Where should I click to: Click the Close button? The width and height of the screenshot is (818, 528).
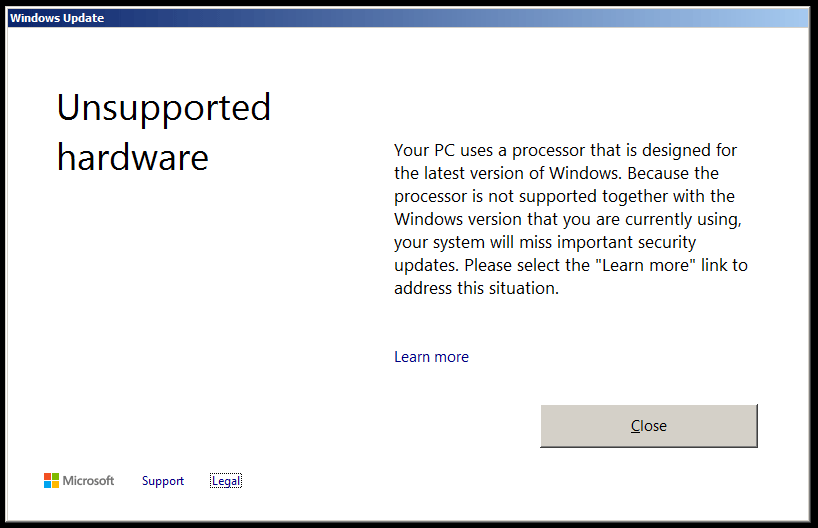point(648,426)
